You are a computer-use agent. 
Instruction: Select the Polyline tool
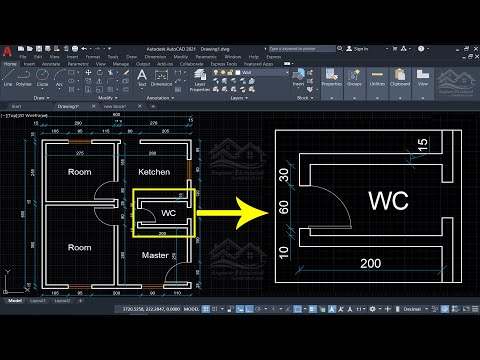point(24,78)
